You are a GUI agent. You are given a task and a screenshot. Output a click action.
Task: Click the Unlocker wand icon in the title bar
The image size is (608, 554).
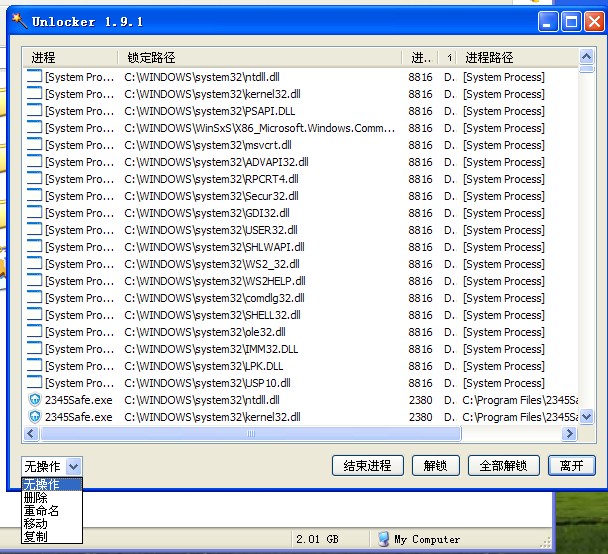19,21
